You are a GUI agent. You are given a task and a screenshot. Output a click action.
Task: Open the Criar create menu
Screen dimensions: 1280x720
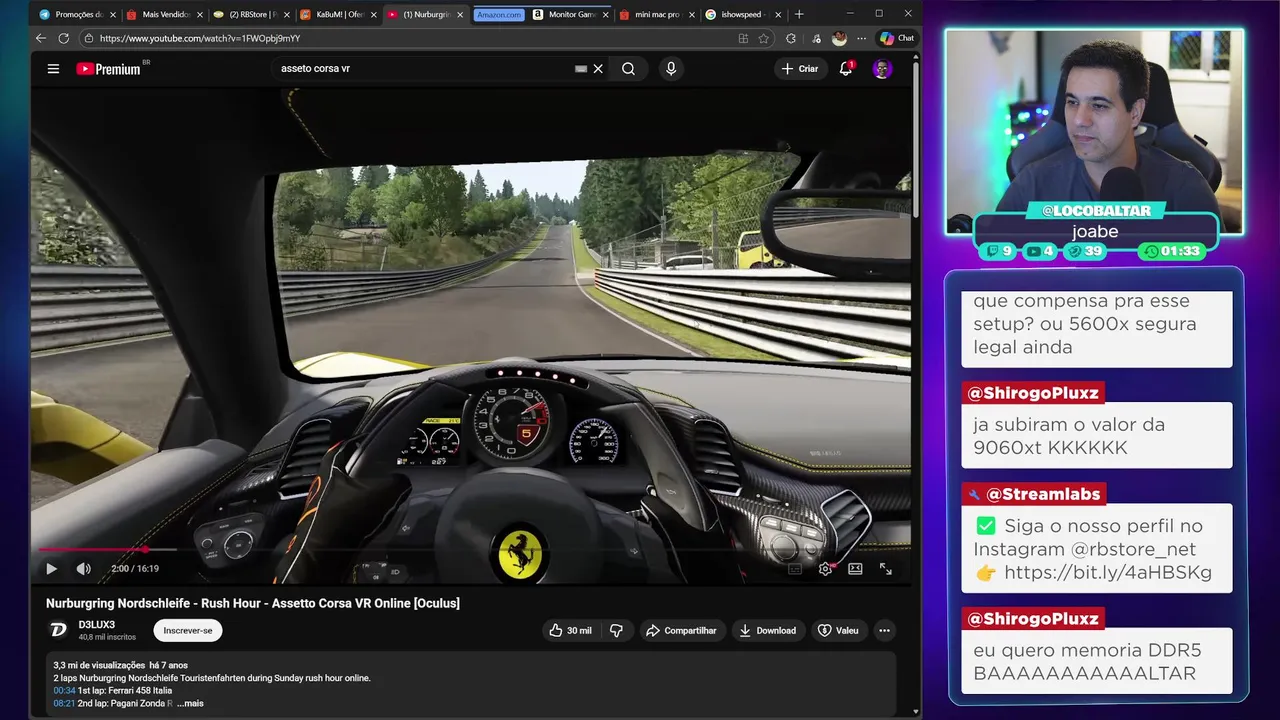pos(800,69)
